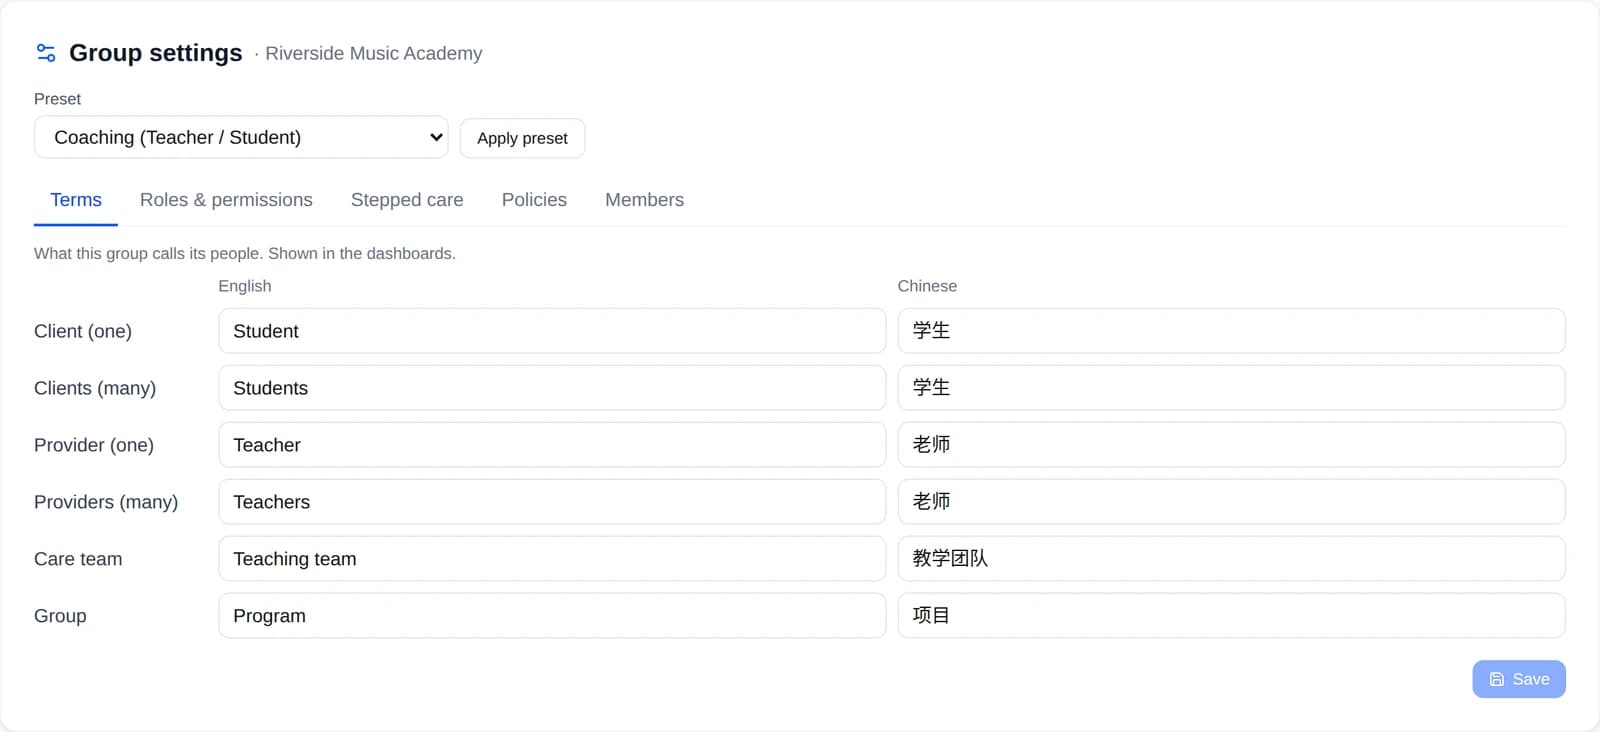Click the 'Group settings' heading
This screenshot has width=1600, height=732.
[156, 53]
